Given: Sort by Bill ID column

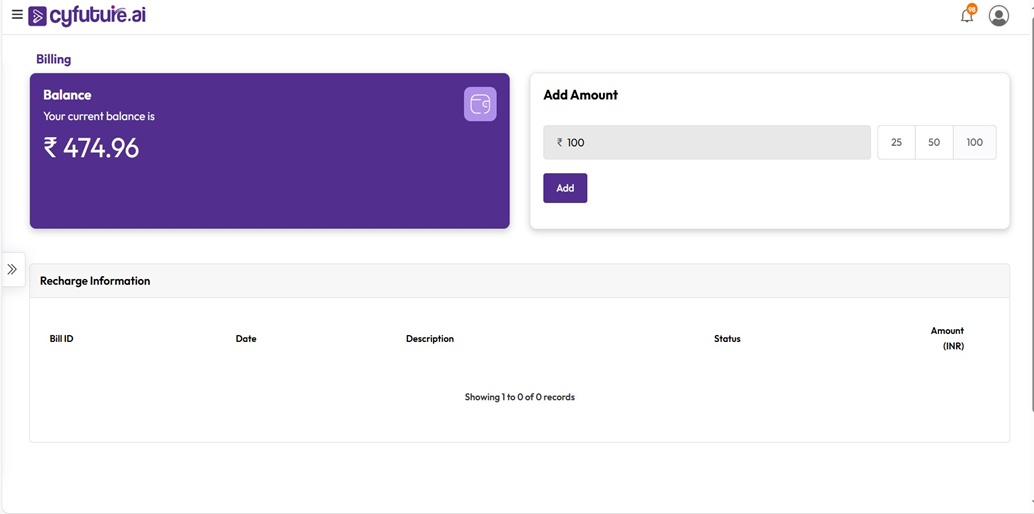Looking at the screenshot, I should 61,339.
